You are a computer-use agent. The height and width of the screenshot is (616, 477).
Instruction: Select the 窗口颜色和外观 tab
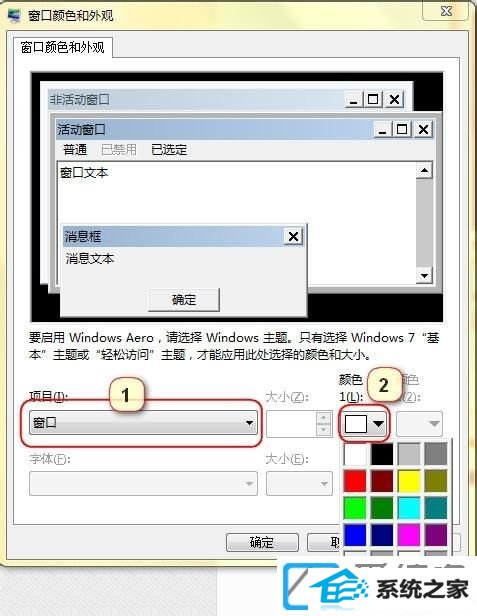[x=63, y=48]
